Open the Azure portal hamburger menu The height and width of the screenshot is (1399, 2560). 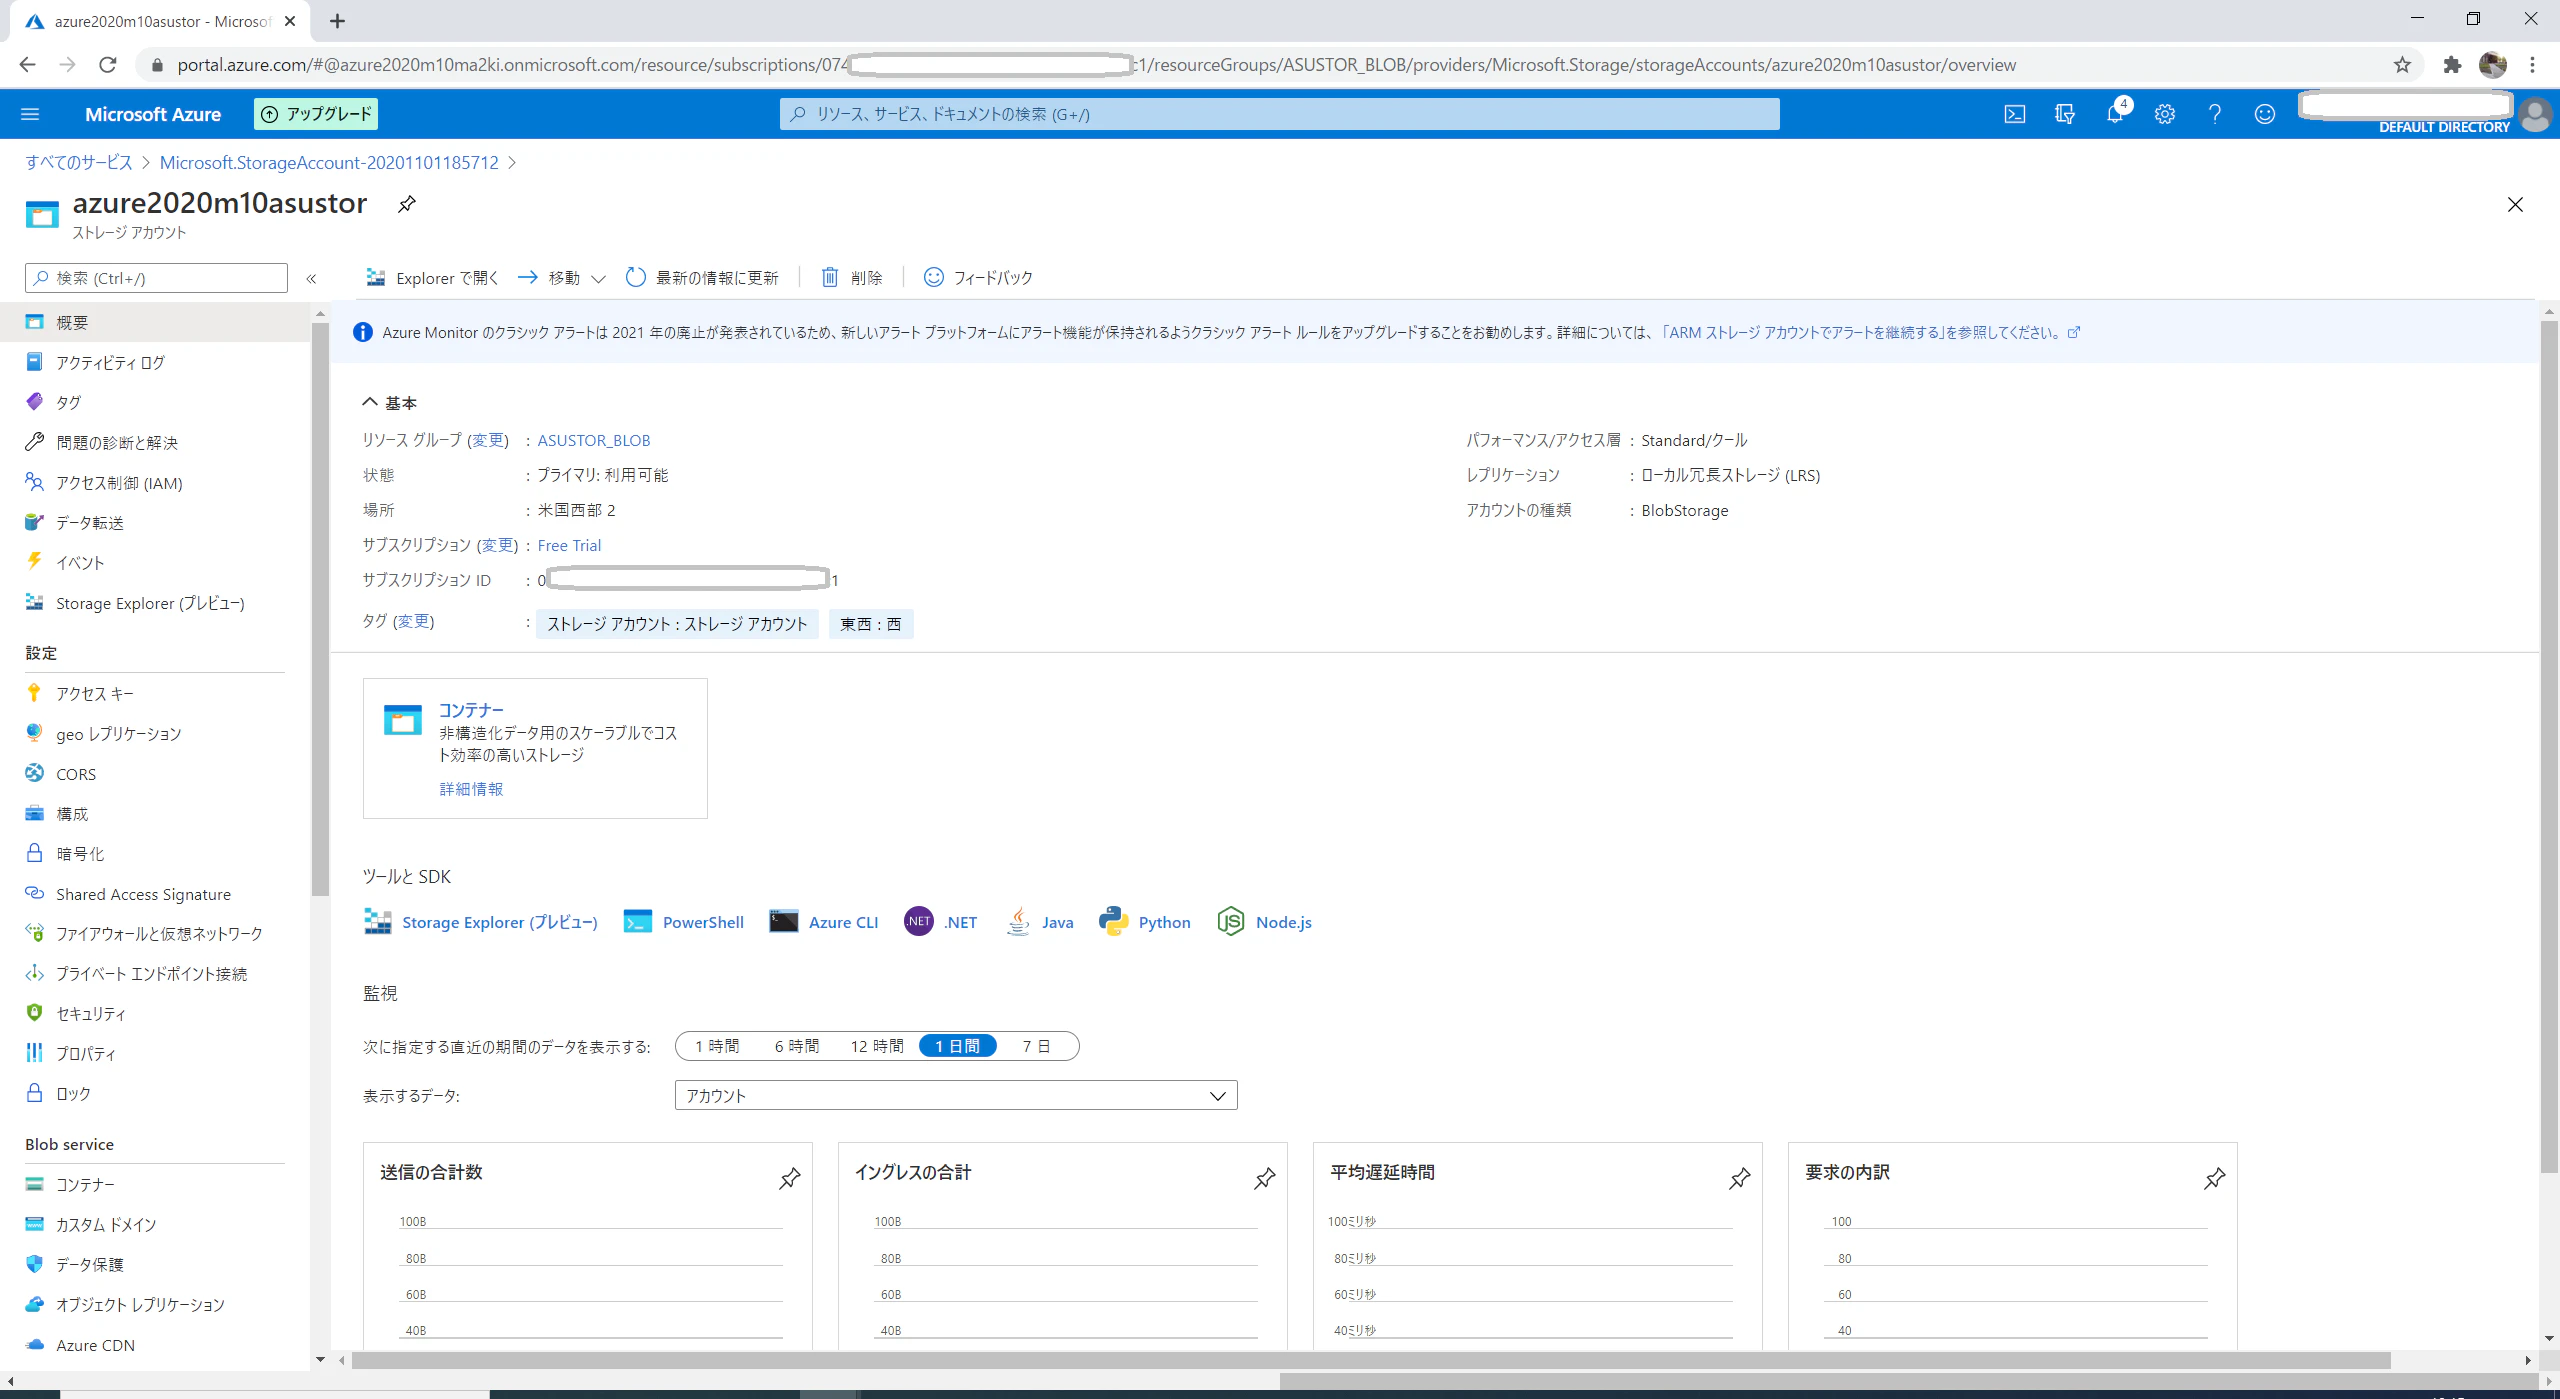[30, 114]
